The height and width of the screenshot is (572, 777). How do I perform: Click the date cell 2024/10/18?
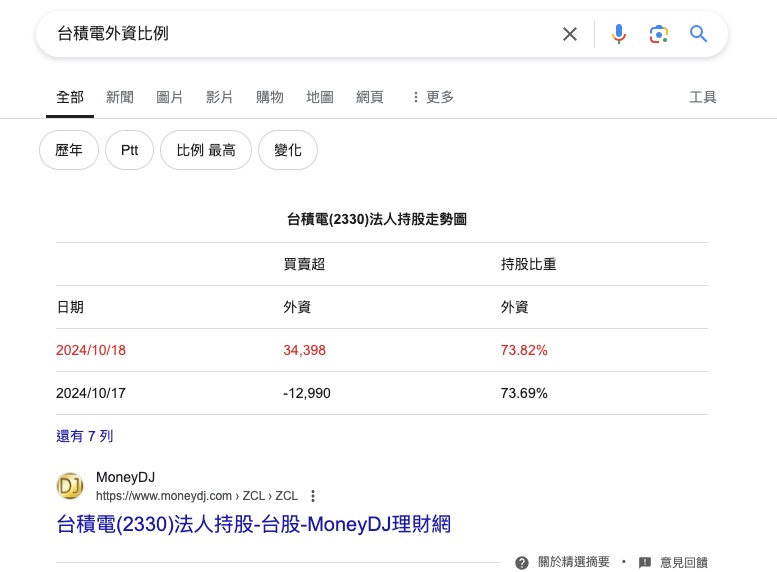click(91, 350)
